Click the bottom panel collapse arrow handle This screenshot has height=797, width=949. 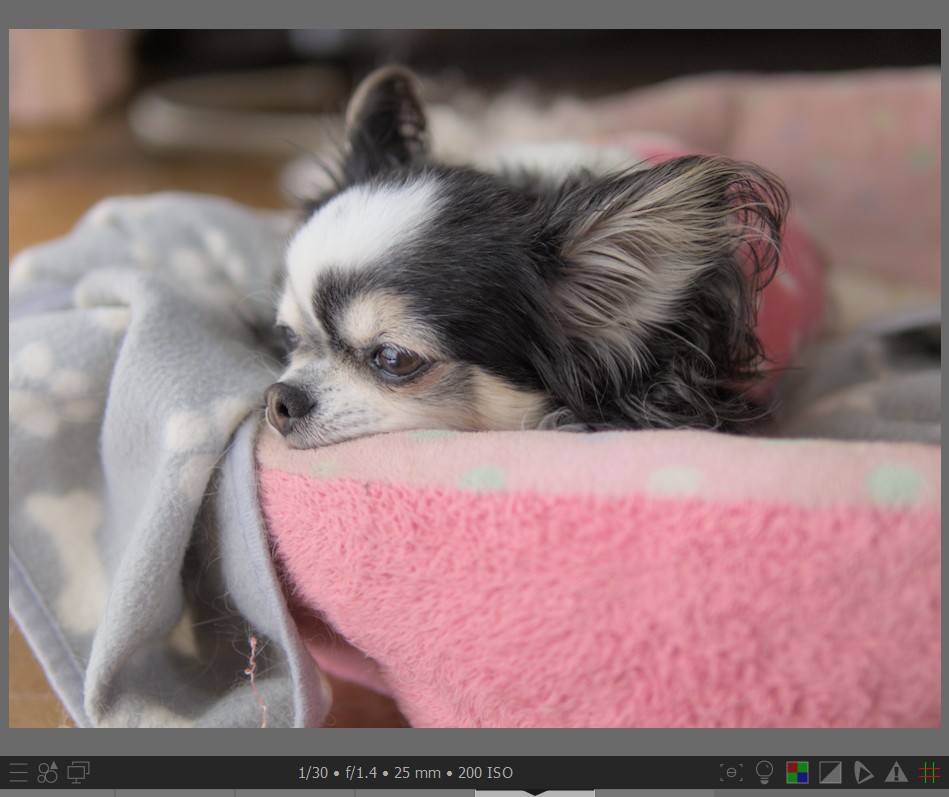[534, 793]
